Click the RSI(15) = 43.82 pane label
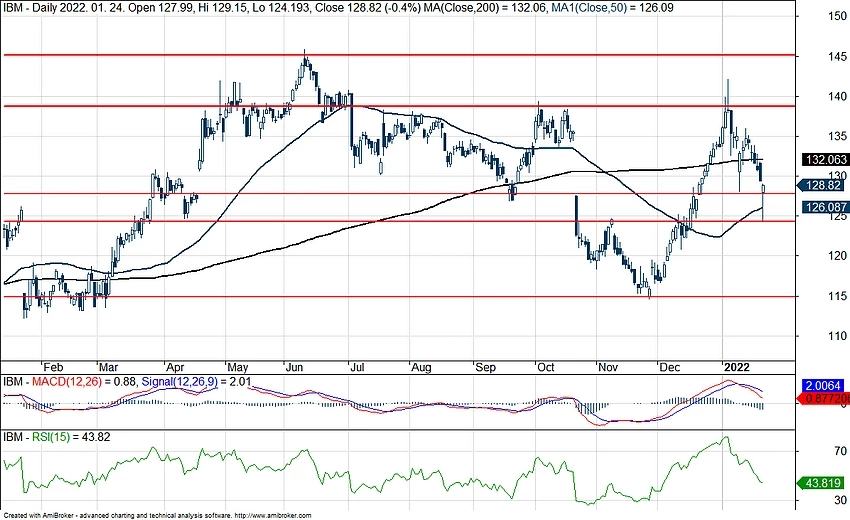The image size is (850, 520). tap(70, 436)
